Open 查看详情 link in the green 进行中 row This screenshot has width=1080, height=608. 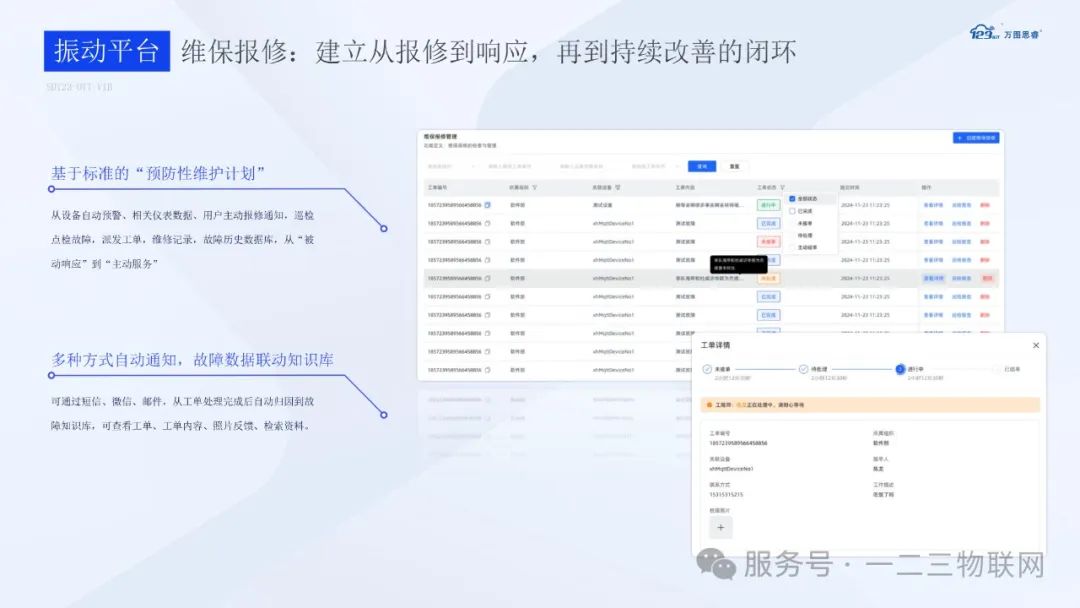coord(933,205)
